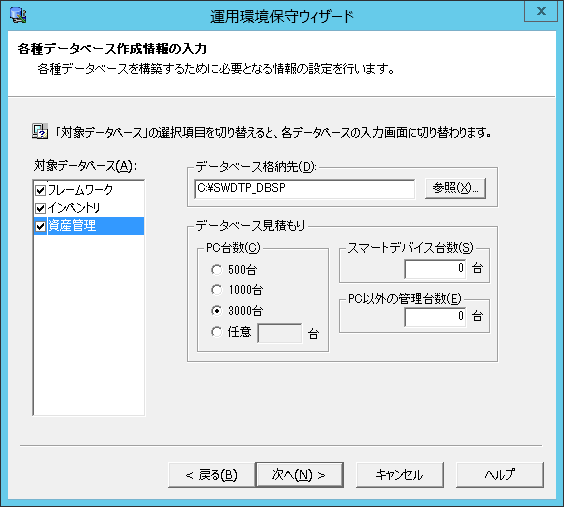Select the 資産管理 highlighted row
The width and height of the screenshot is (564, 507).
click(x=89, y=226)
